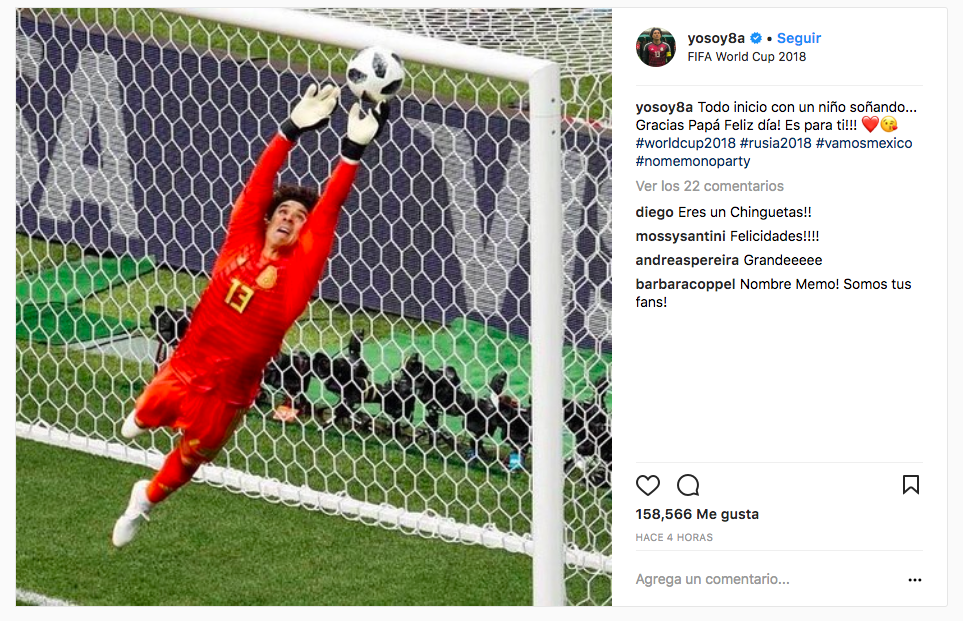The image size is (963, 621).
Task: Expand Ver los 22 comentarios
Action: (709, 186)
